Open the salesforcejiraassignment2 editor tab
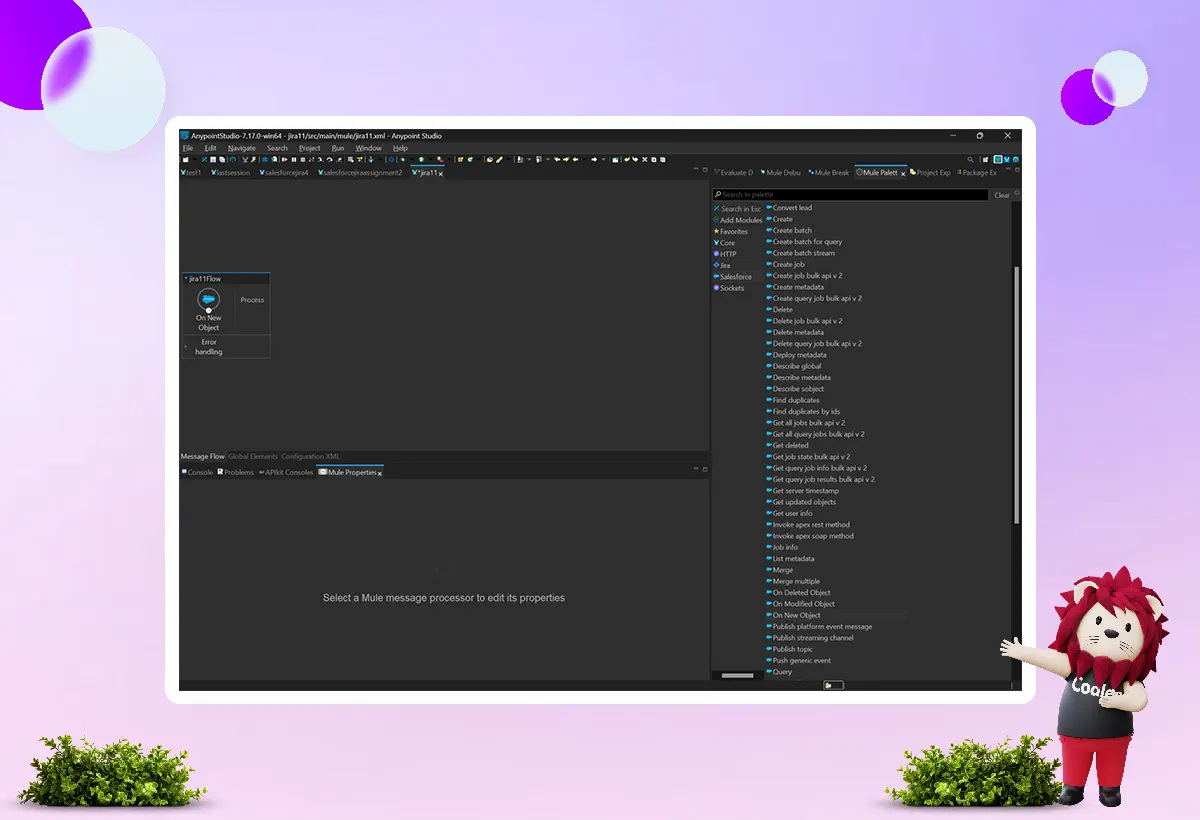Screen dimensions: 1200x820 point(360,173)
